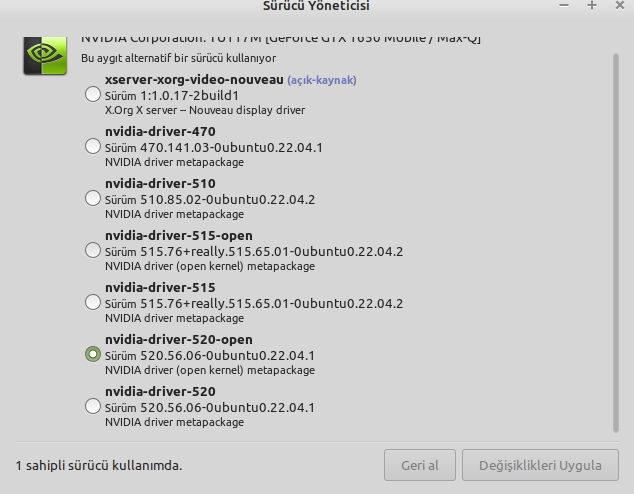
Task: Pick the nvidia-driver-515-open radio option
Action: click(x=93, y=250)
